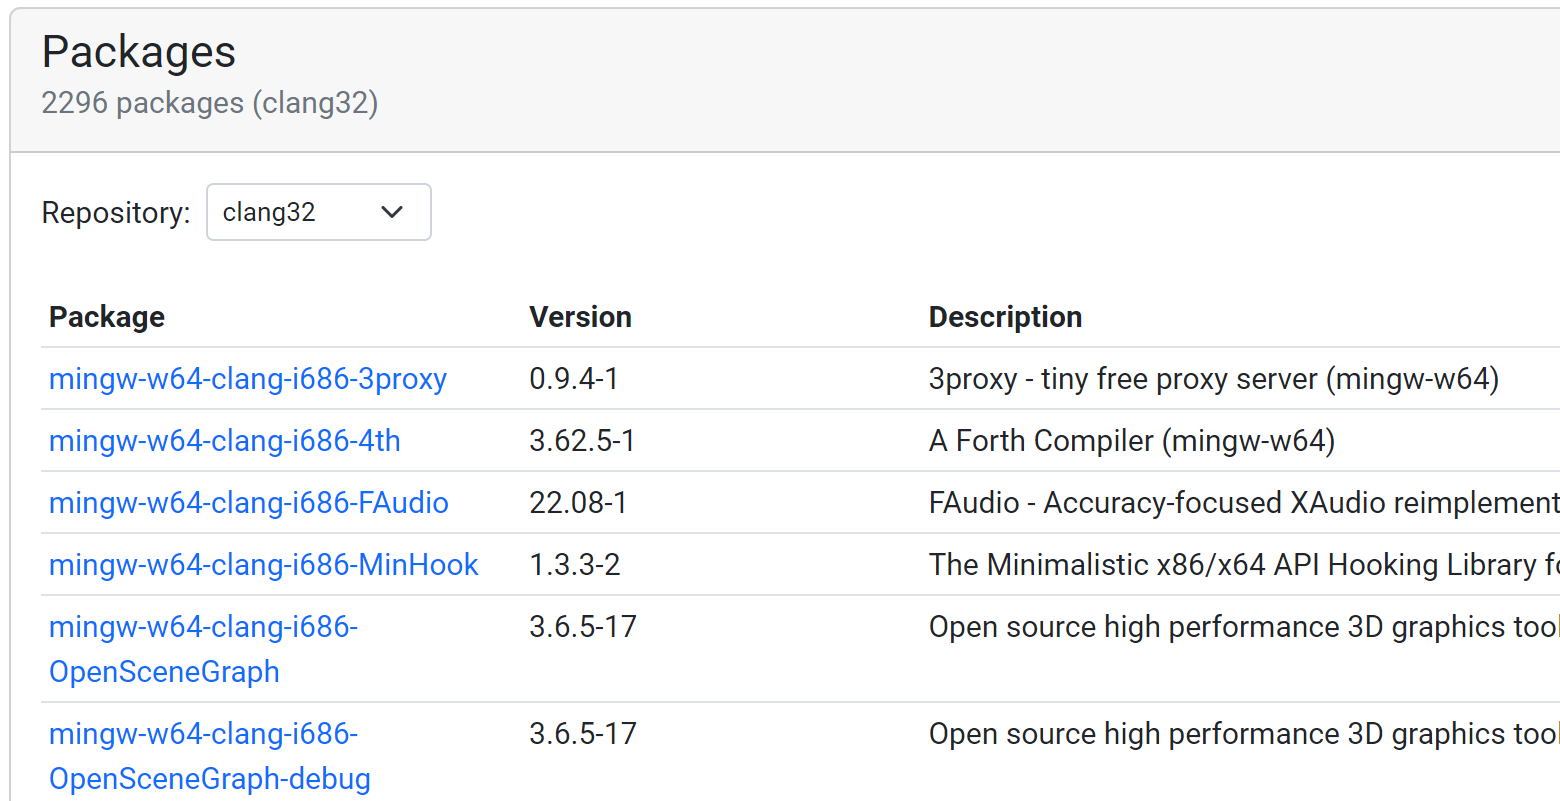Screen dimensions: 1560x801
Task: Select version text 1.3.3-2
Action: point(575,565)
